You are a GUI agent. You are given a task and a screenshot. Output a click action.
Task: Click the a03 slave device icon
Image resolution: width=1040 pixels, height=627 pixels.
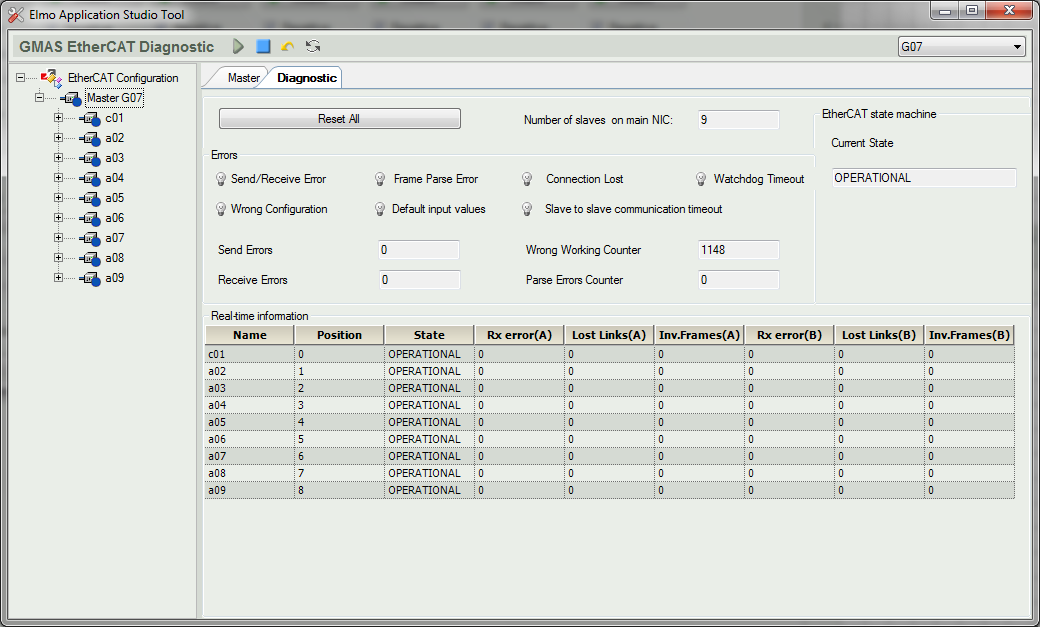90,159
